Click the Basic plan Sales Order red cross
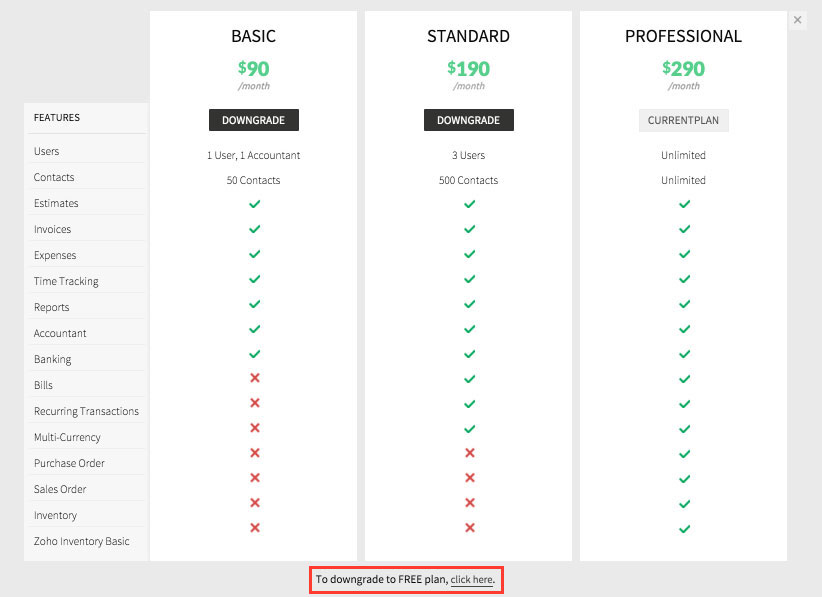Screen dimensions: 822x597 tap(255, 477)
